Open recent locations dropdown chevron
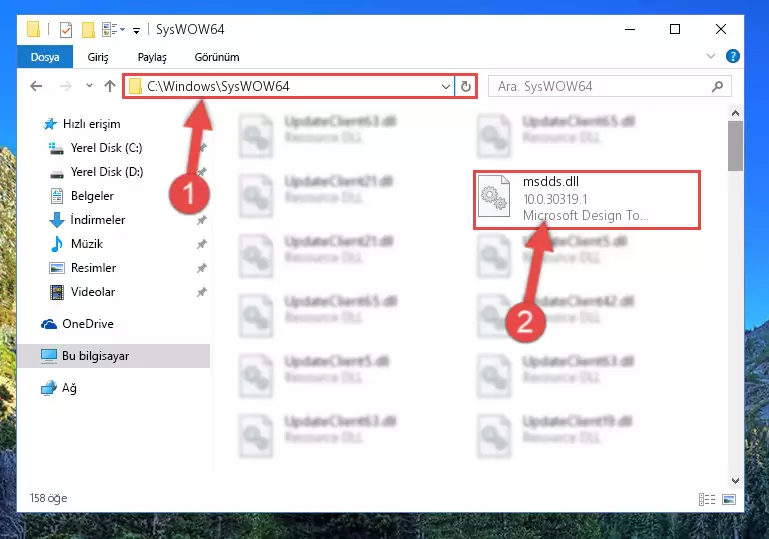 pyautogui.click(x=89, y=86)
